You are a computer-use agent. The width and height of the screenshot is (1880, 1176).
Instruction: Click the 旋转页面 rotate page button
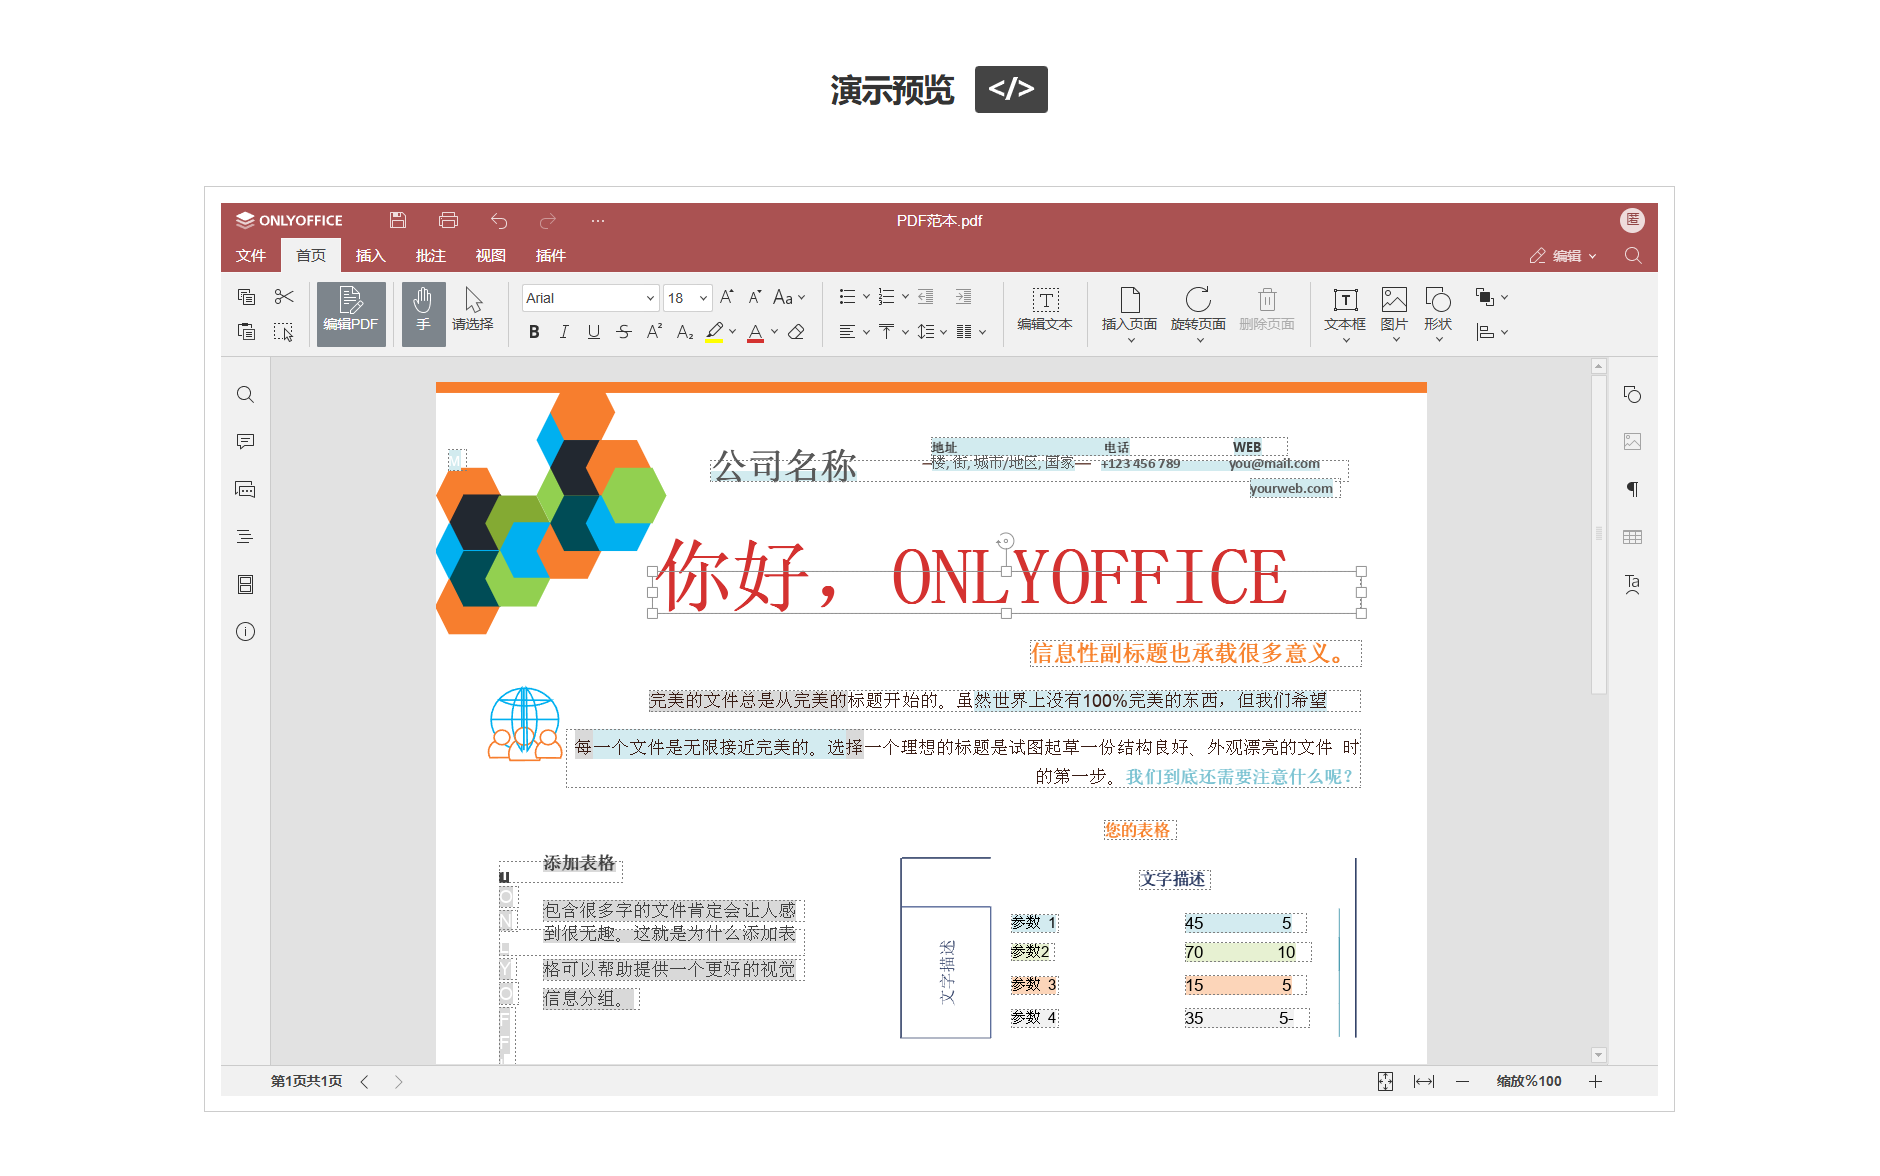1198,314
